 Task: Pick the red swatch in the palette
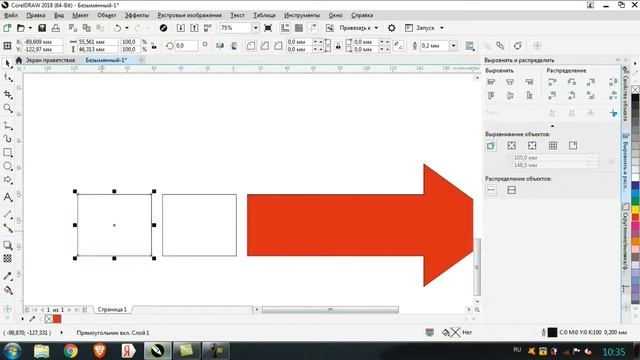(636, 217)
